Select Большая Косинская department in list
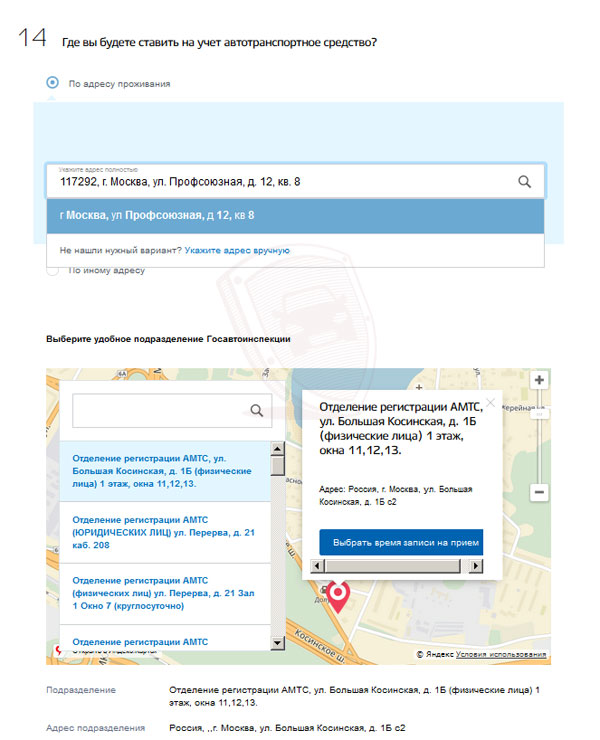 click(162, 470)
